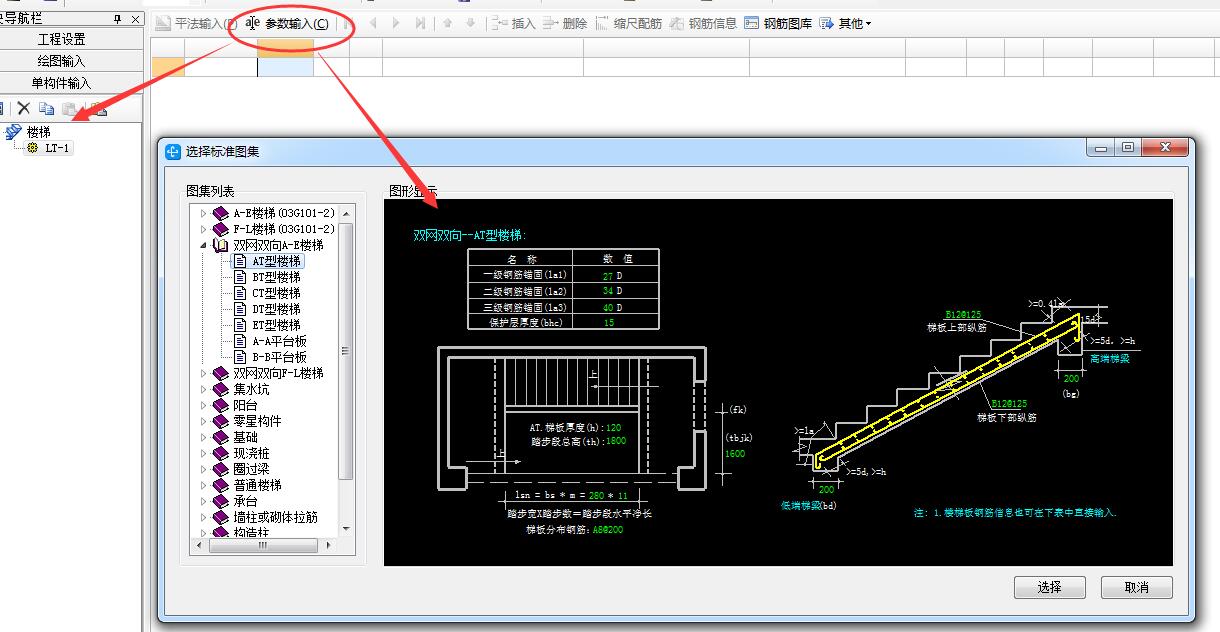
Task: Click the vertical scrollbar of atlas list
Action: 346,350
